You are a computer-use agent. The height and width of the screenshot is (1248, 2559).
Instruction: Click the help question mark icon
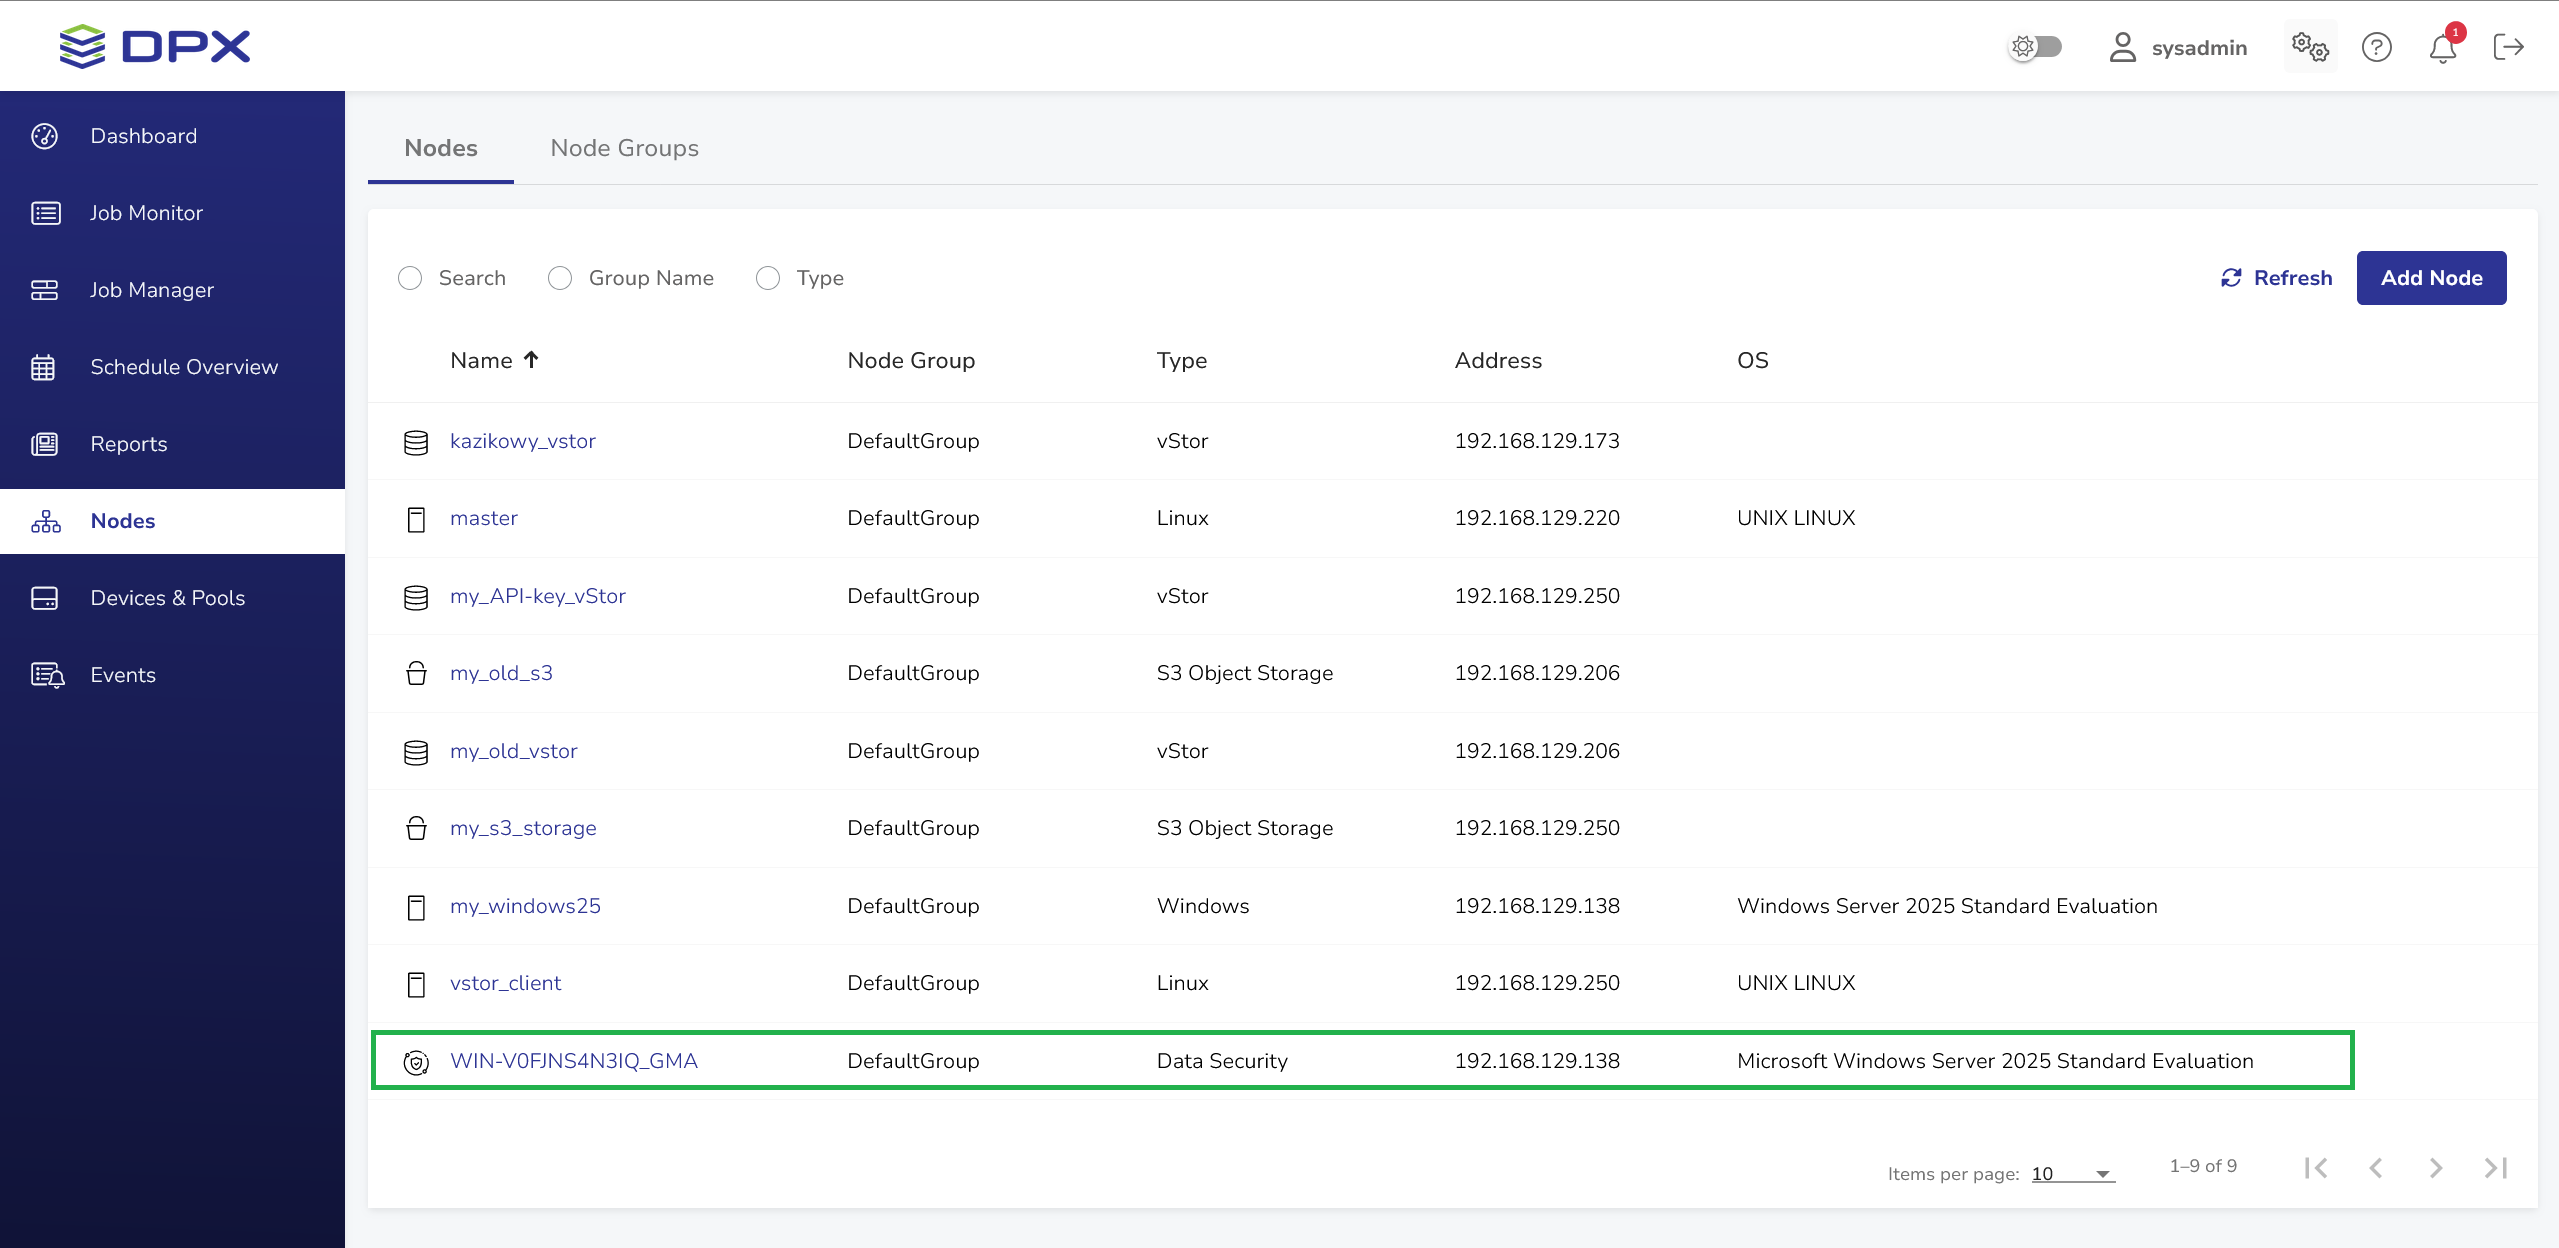tap(2376, 47)
